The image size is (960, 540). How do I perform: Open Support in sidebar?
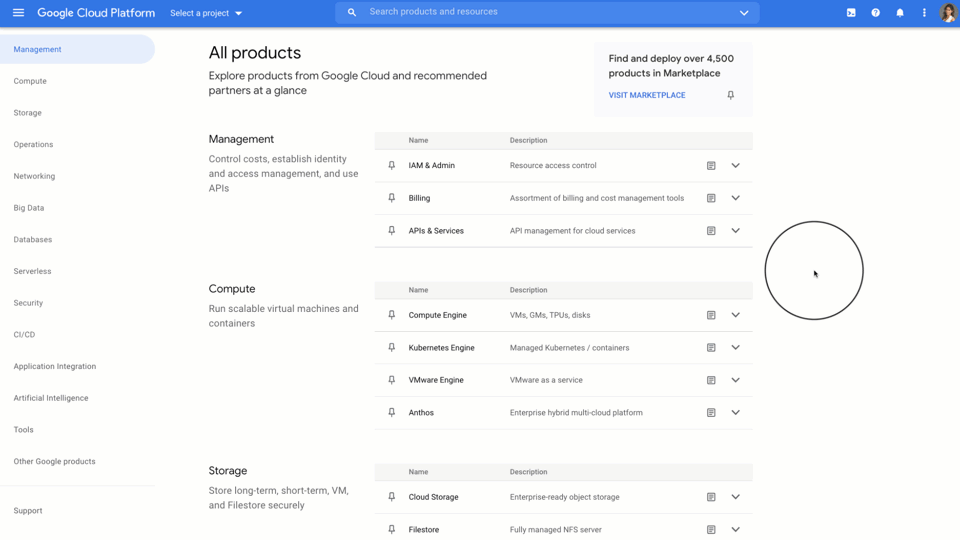pyautogui.click(x=28, y=511)
